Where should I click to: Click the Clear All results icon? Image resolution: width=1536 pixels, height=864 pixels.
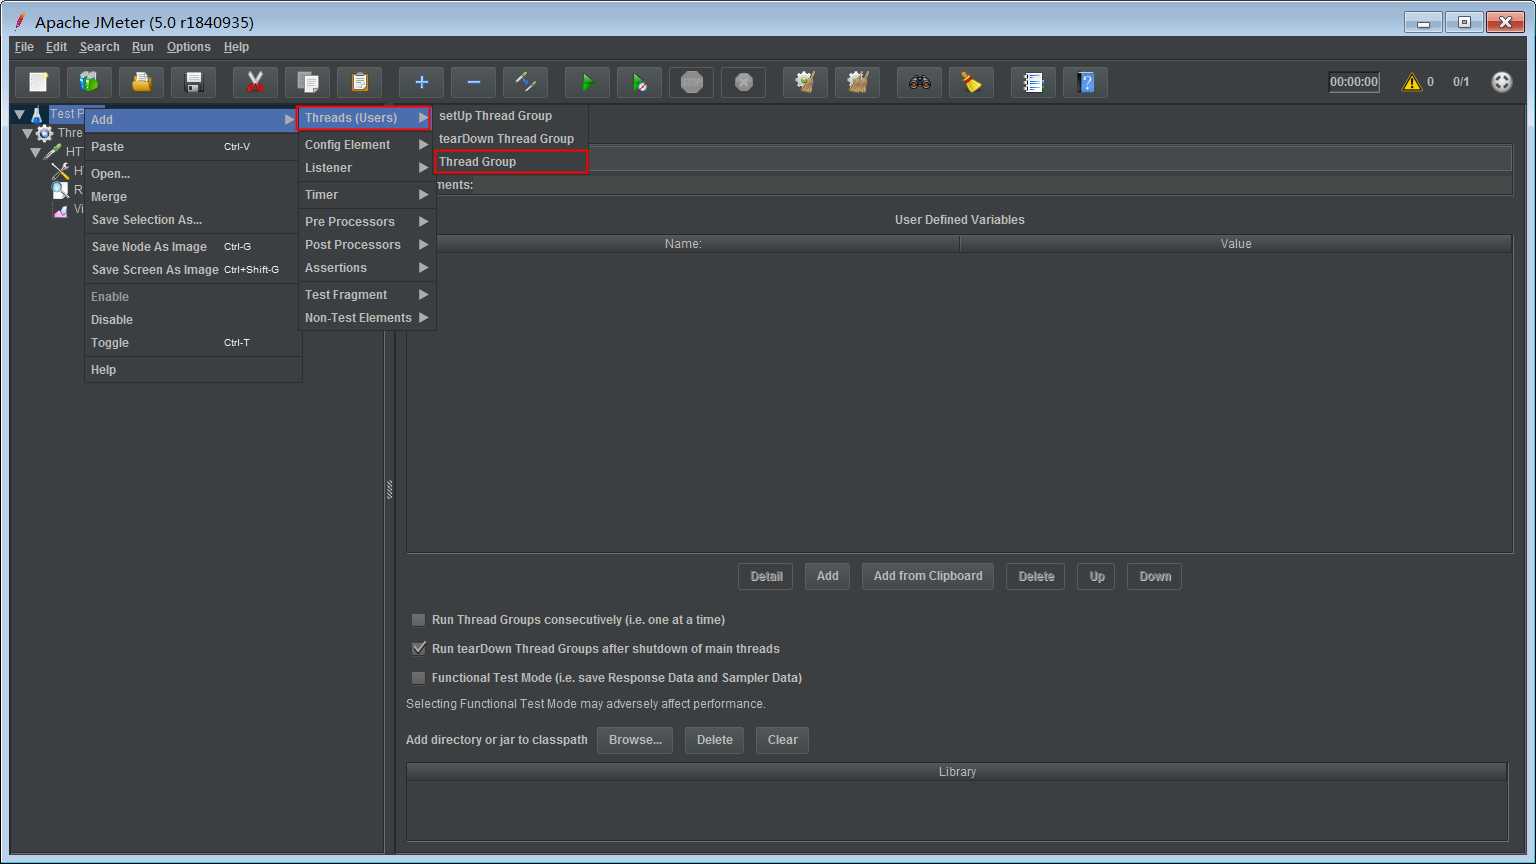tap(858, 82)
